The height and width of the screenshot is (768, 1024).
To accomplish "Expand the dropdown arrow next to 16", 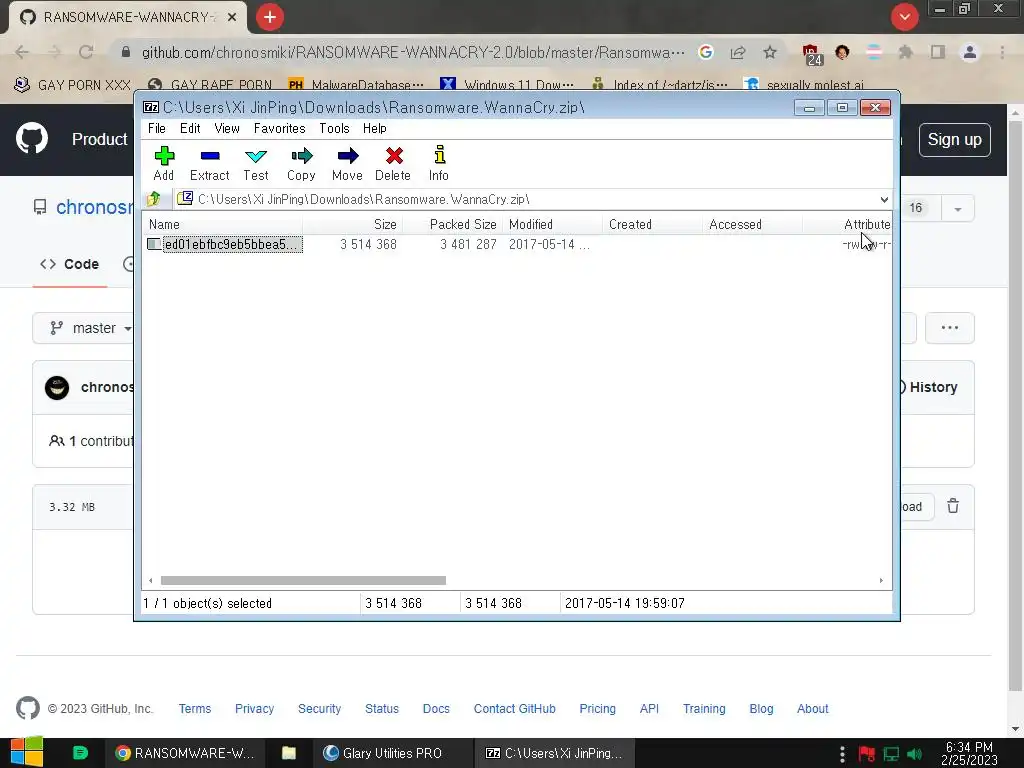I will 957,209.
